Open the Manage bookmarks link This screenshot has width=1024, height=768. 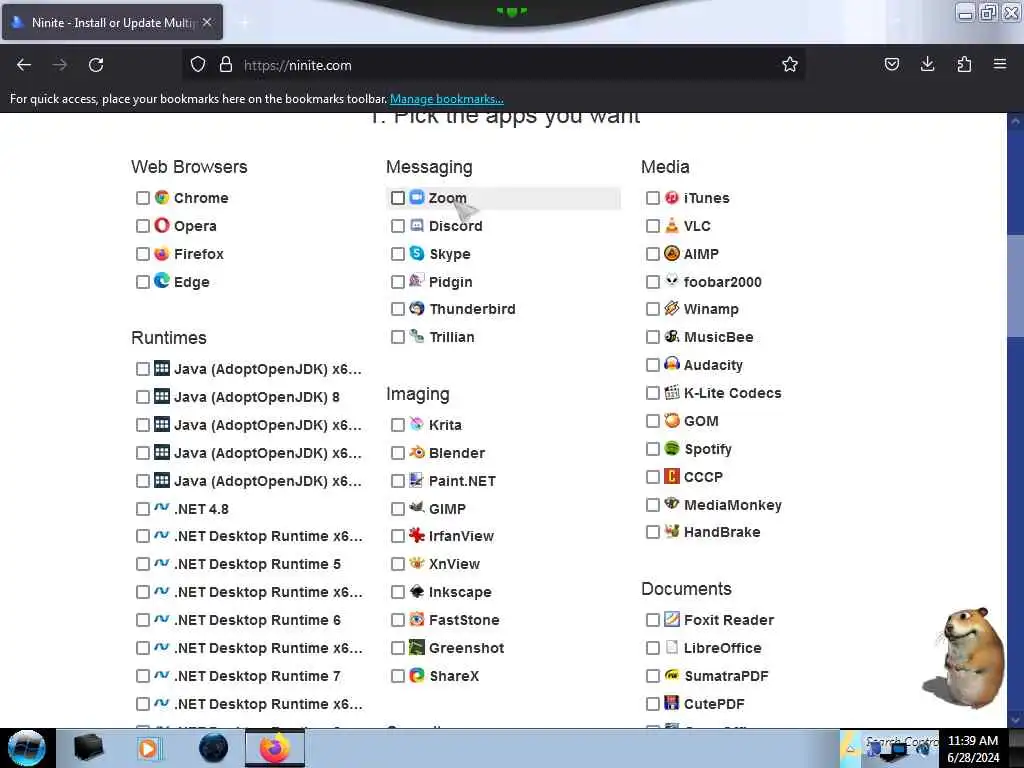click(x=447, y=99)
